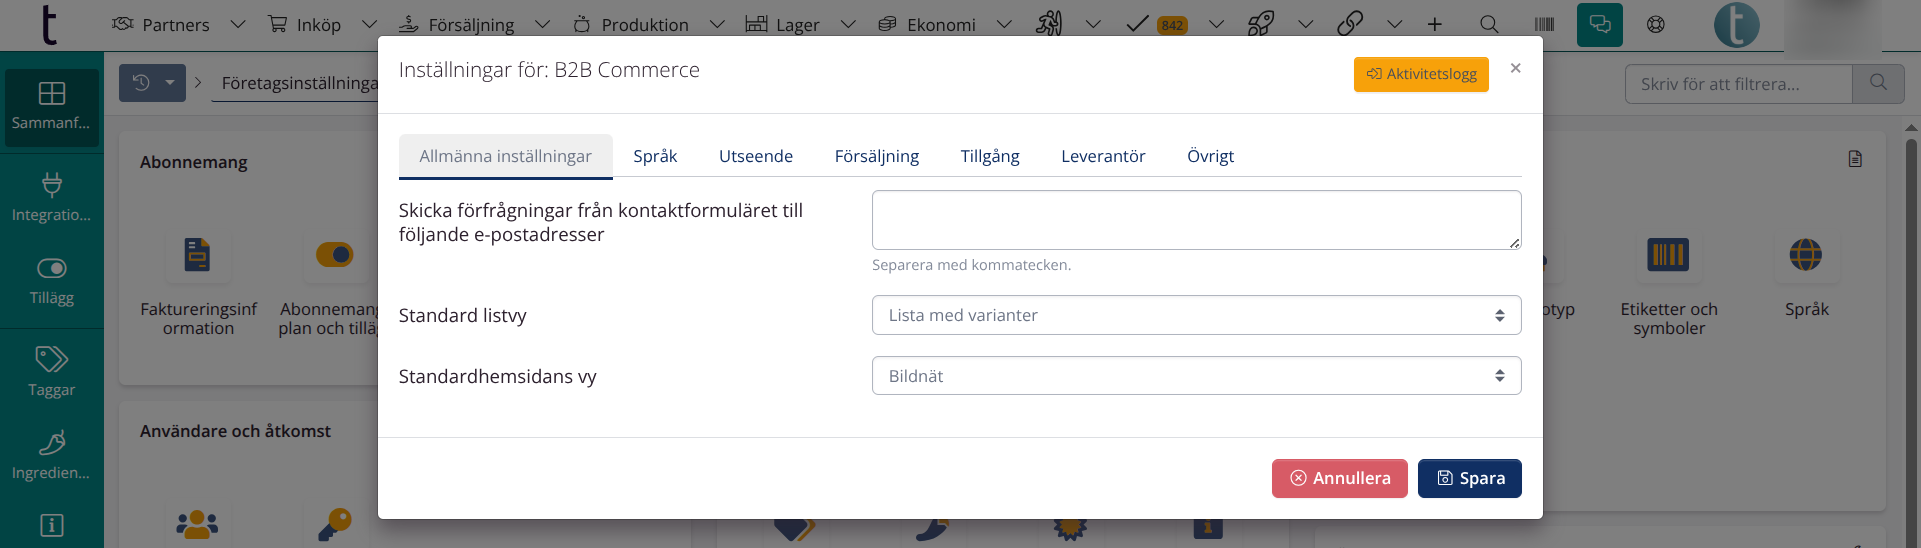The image size is (1921, 548).
Task: Focus the contact form e-mail addresses field
Action: click(1196, 220)
